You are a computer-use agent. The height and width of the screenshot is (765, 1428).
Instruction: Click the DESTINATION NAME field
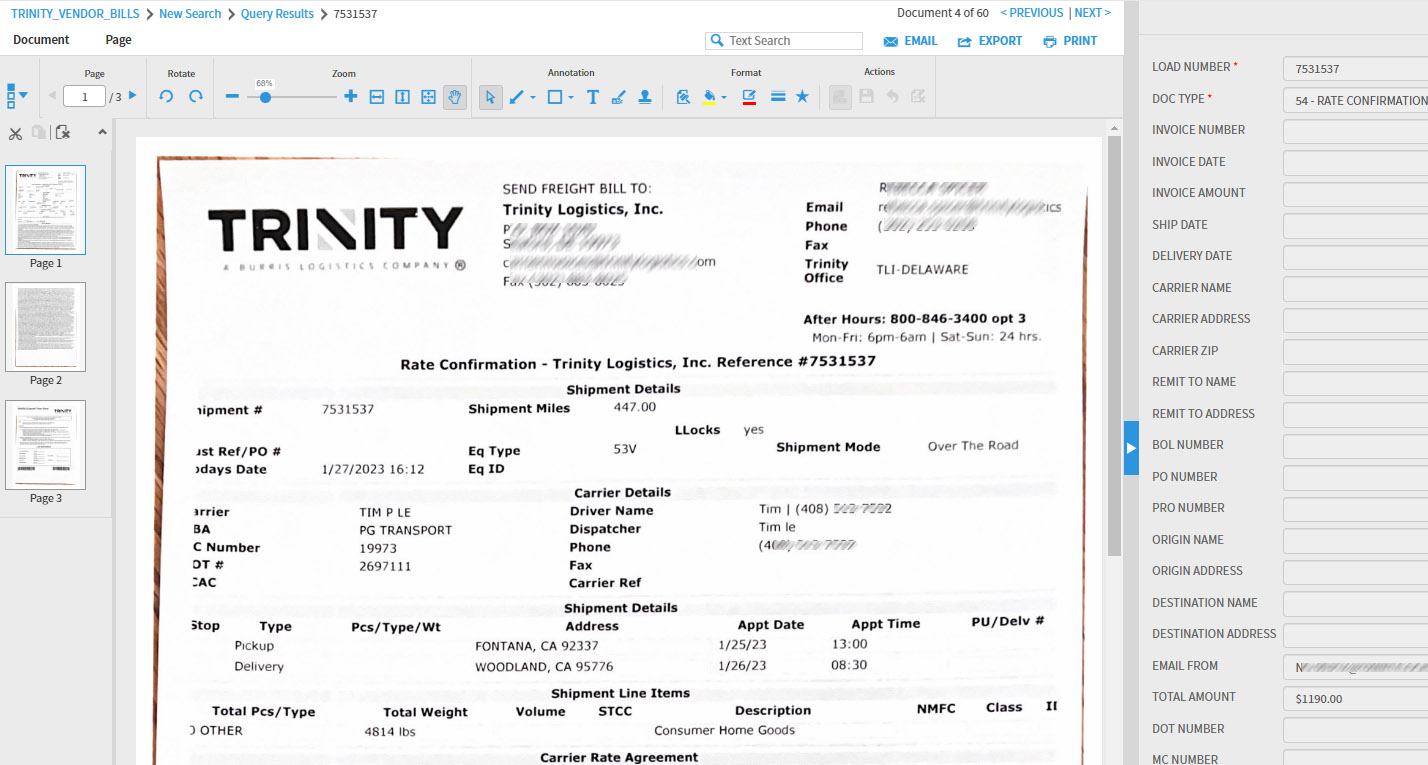click(1355, 604)
